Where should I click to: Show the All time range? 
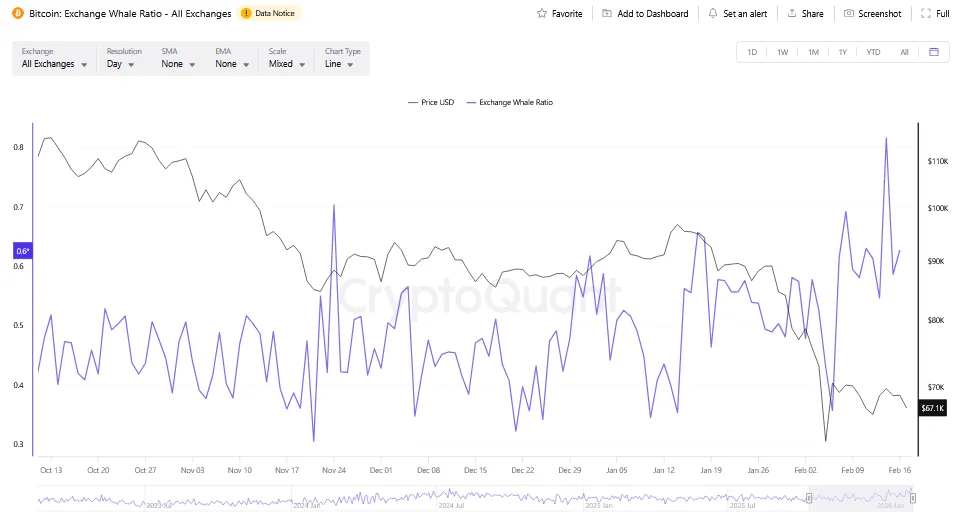pyautogui.click(x=904, y=52)
